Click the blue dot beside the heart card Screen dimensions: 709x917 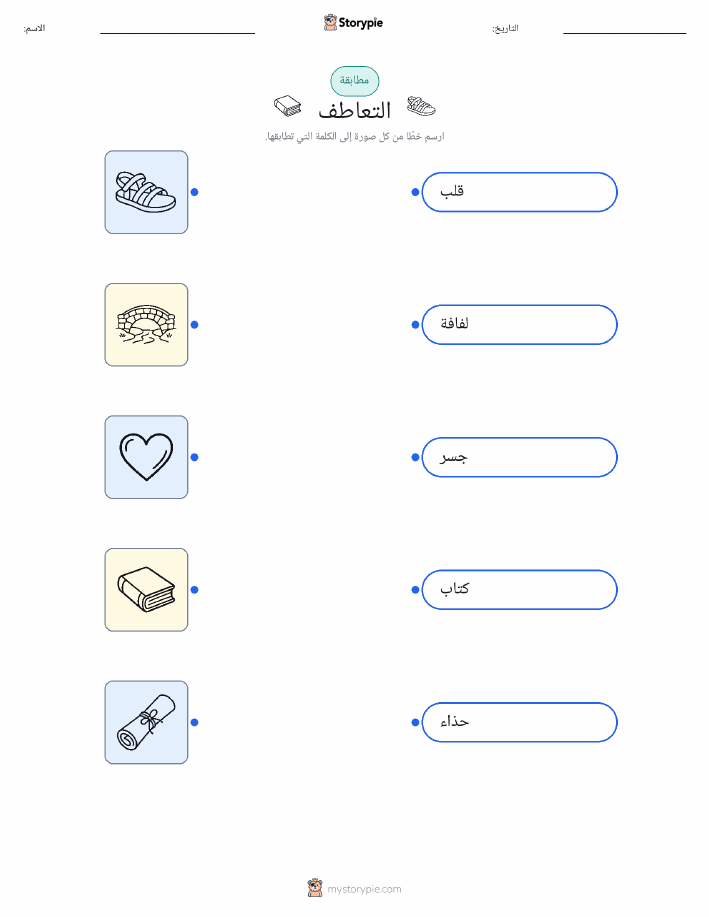pyautogui.click(x=195, y=457)
